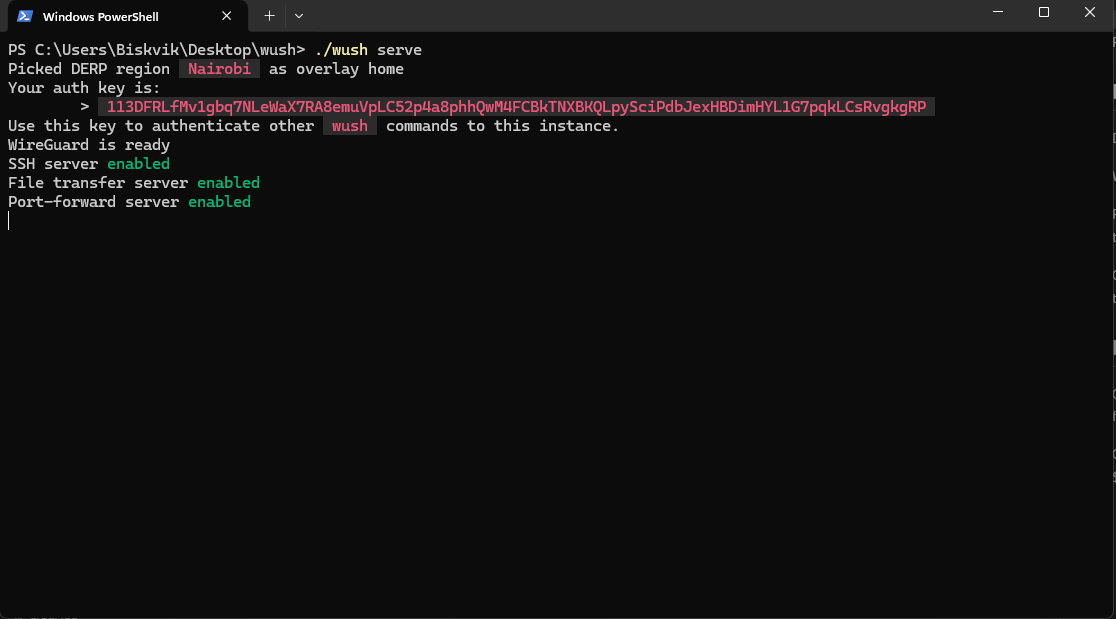Click the auth key string starting 113DFRL
This screenshot has width=1116, height=619.
click(516, 107)
